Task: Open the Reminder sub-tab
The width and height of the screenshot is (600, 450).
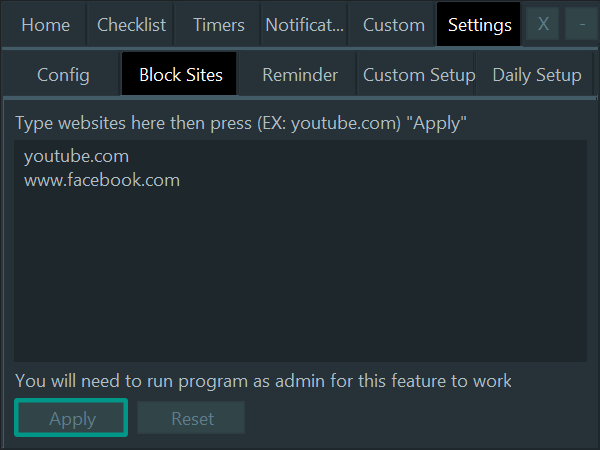Action: pyautogui.click(x=299, y=74)
